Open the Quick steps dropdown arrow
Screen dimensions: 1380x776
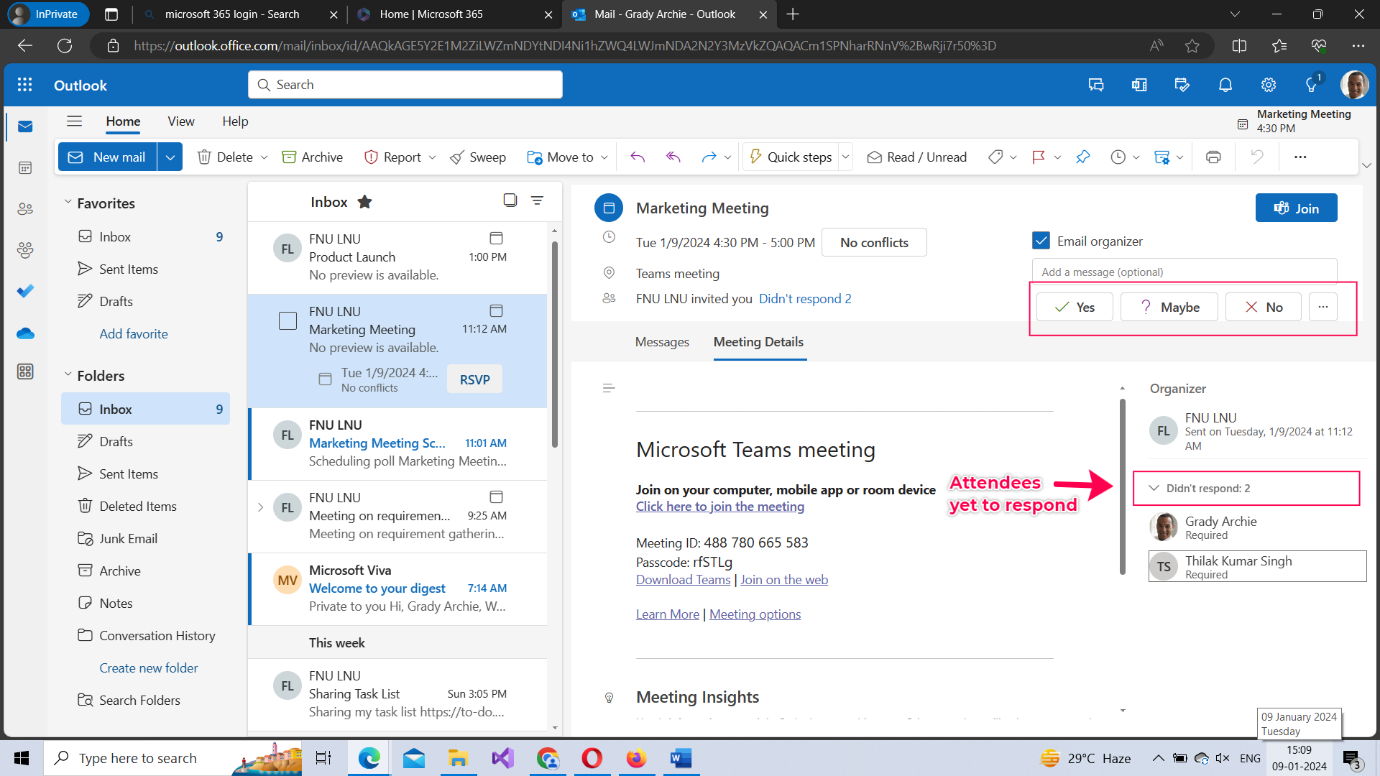click(x=845, y=157)
